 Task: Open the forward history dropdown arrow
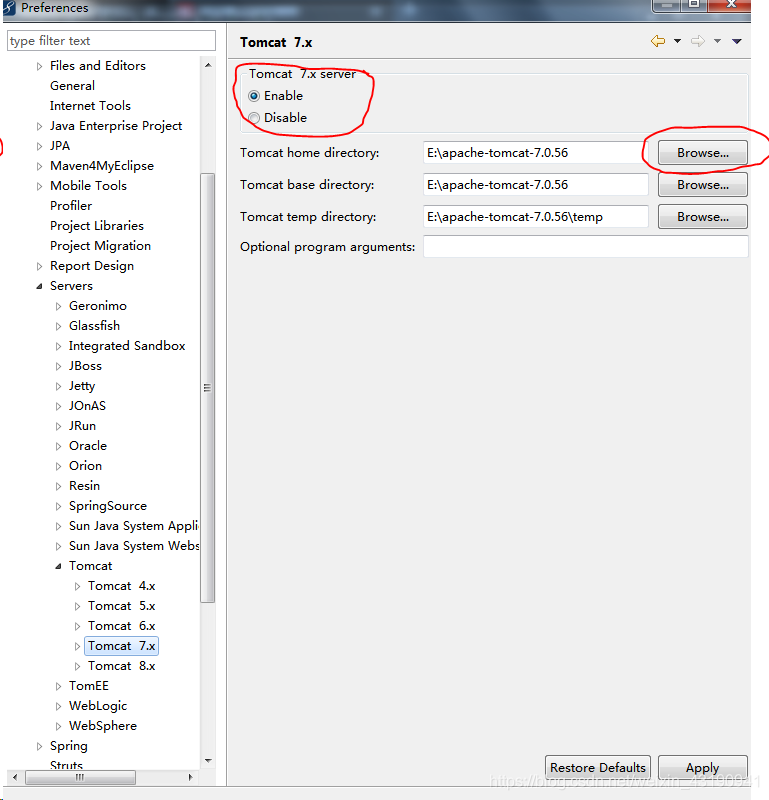click(717, 41)
